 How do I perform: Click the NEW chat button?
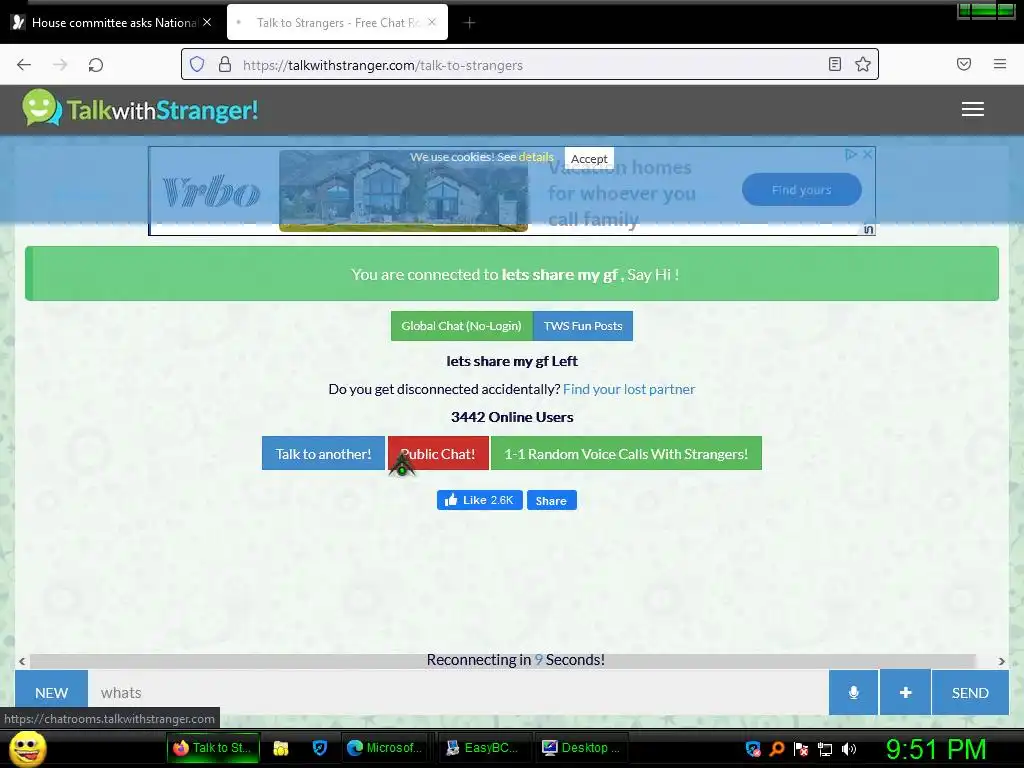(52, 692)
